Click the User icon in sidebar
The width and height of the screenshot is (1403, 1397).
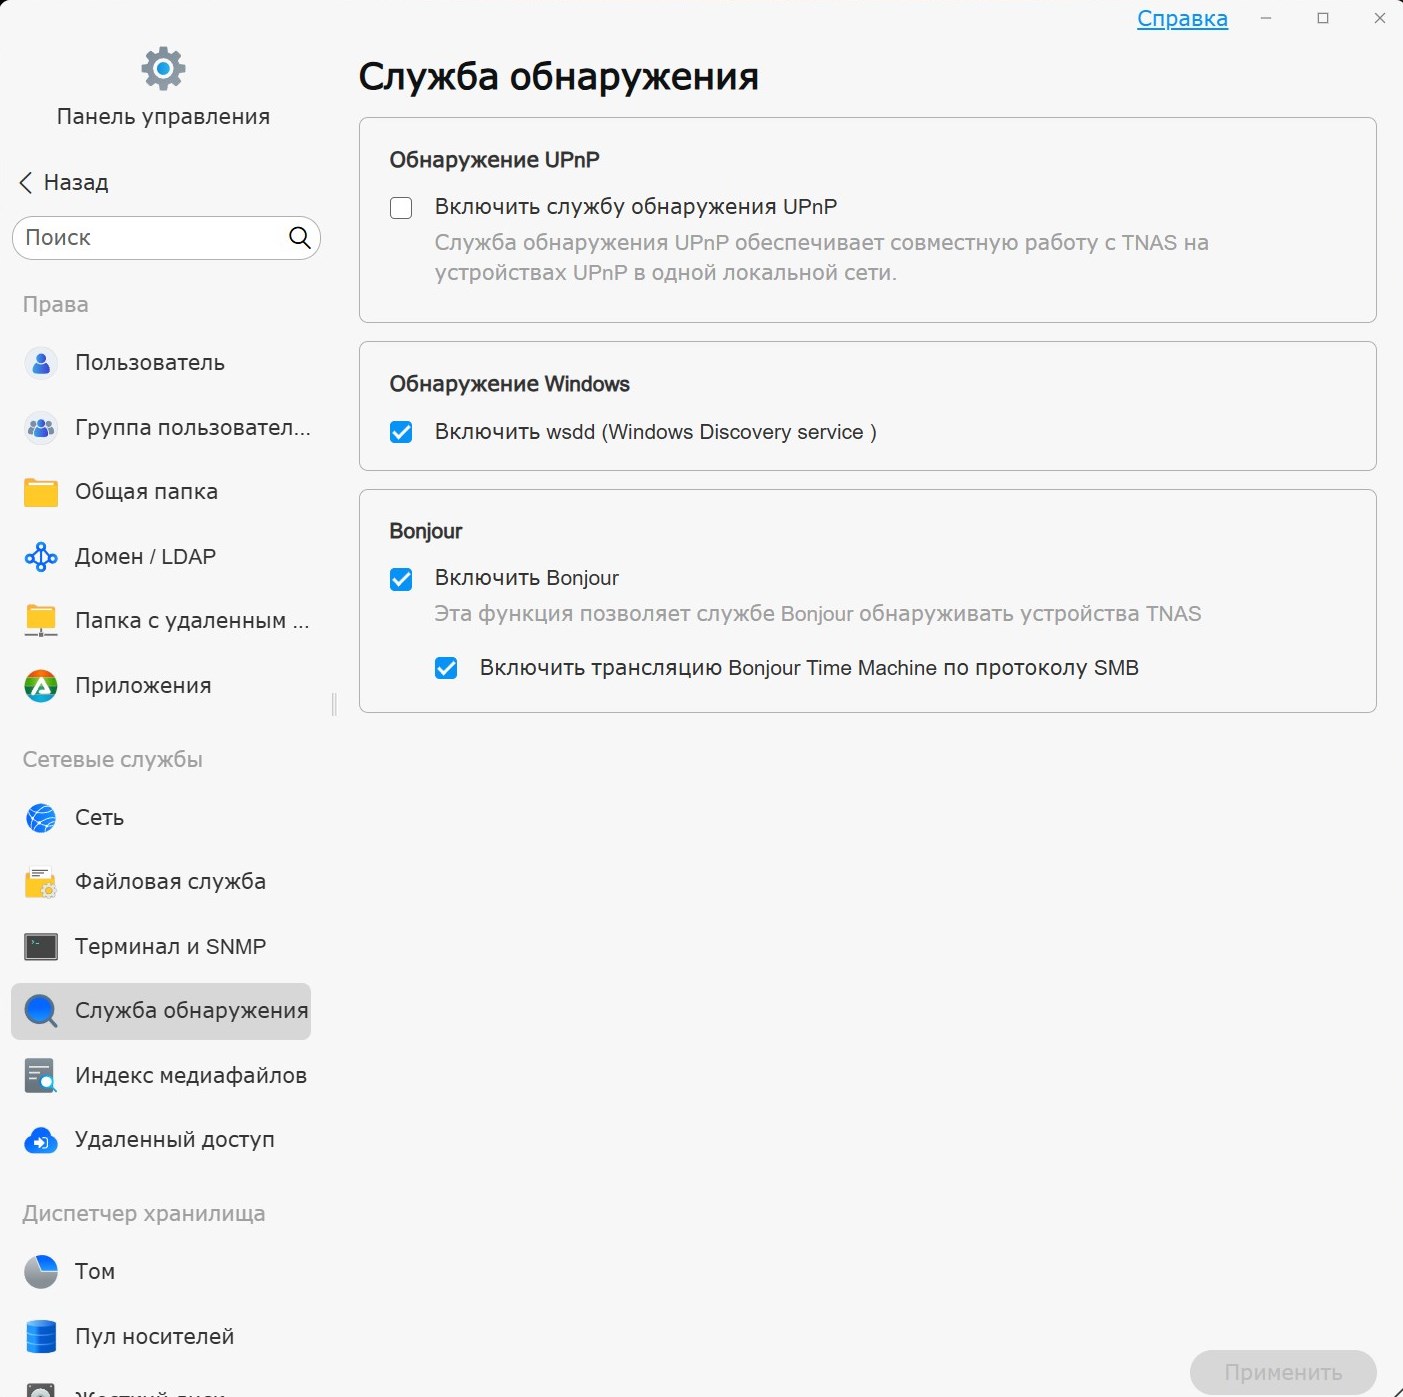click(x=41, y=363)
